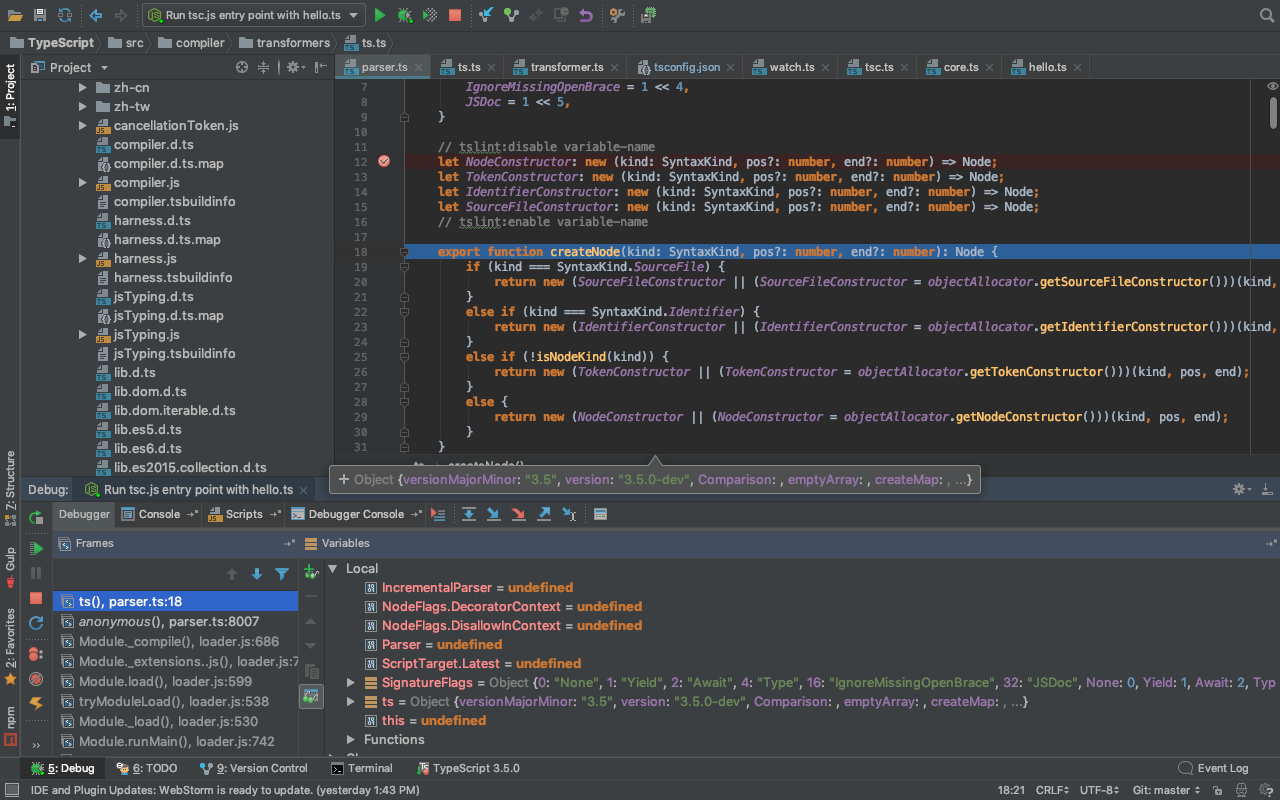Go to the next frame with the blue down arrow
This screenshot has height=800, width=1280.
pyautogui.click(x=257, y=573)
